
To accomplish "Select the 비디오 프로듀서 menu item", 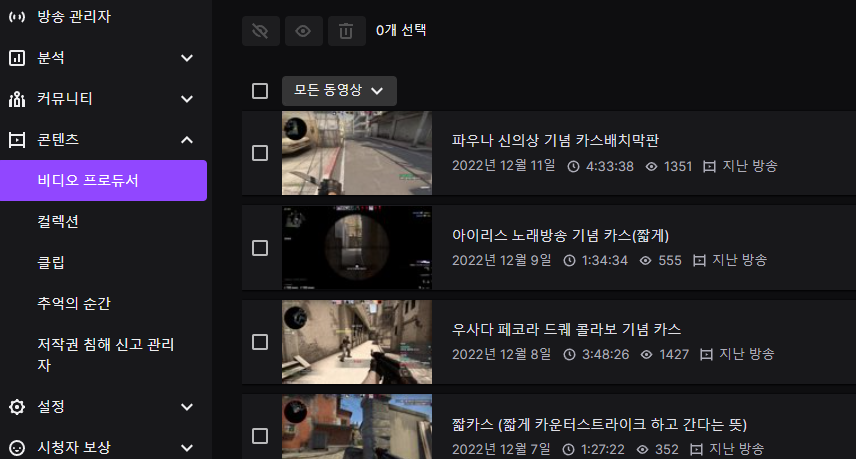I will click(x=103, y=180).
